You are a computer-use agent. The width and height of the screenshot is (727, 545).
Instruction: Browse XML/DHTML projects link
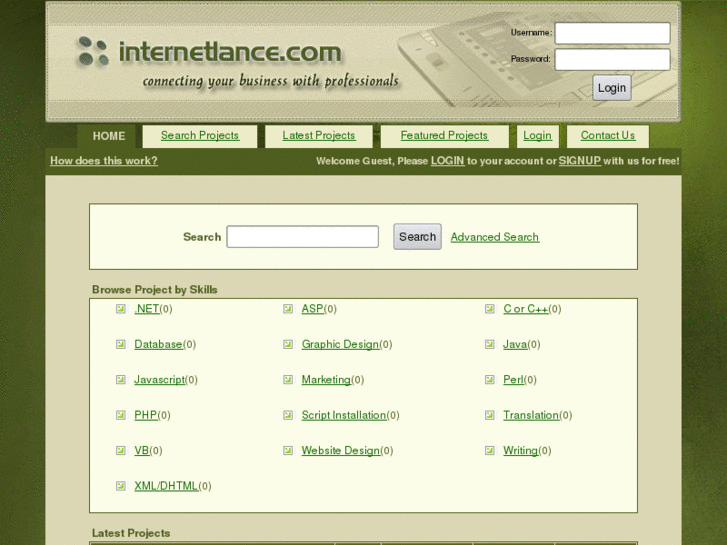pyautogui.click(x=166, y=486)
